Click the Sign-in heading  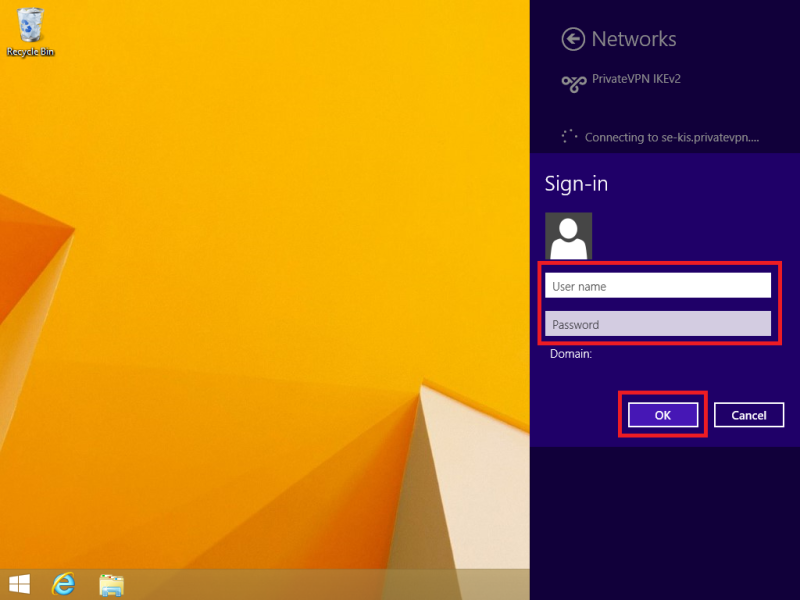576,184
